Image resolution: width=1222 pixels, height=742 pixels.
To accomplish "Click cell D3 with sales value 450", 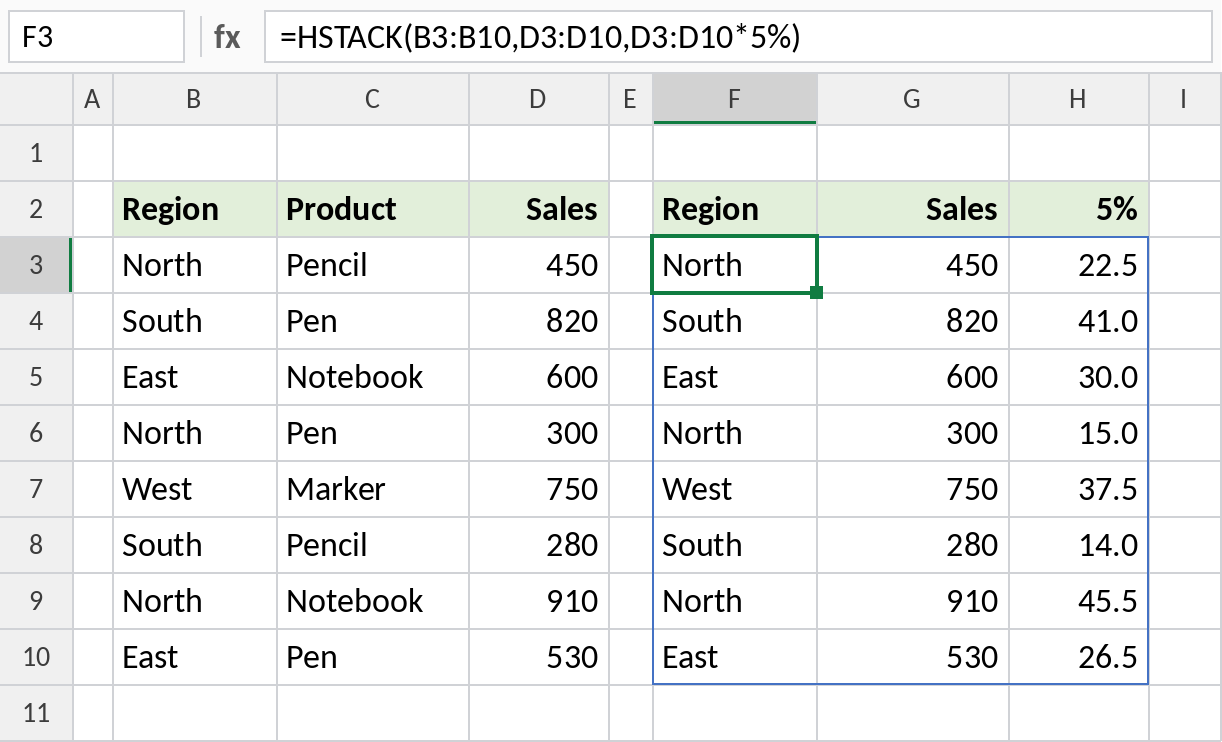I will (x=539, y=265).
